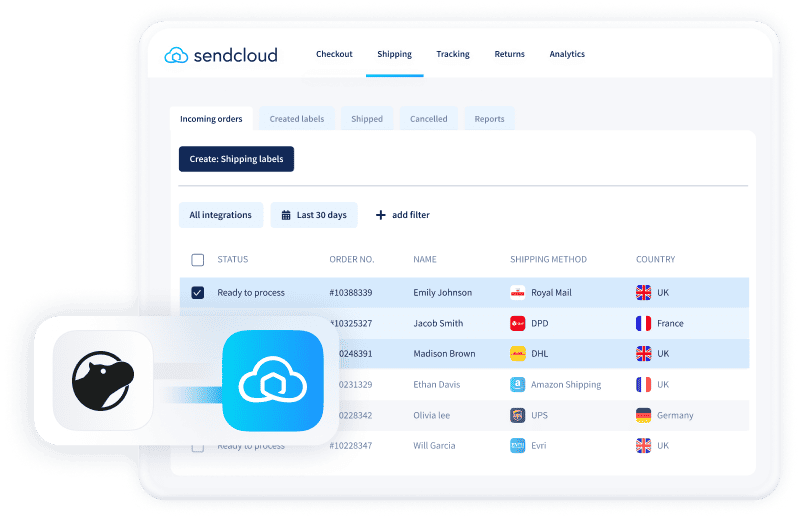Viewport: 799px width, 517px height.
Task: Click the ORDER NO. column header
Action: tap(352, 259)
